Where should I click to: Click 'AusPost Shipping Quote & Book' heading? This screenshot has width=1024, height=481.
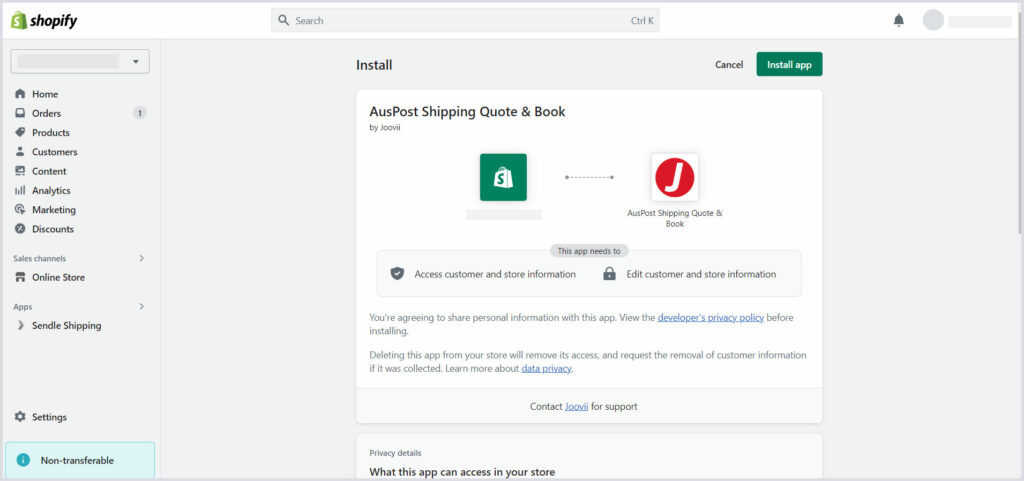click(468, 112)
